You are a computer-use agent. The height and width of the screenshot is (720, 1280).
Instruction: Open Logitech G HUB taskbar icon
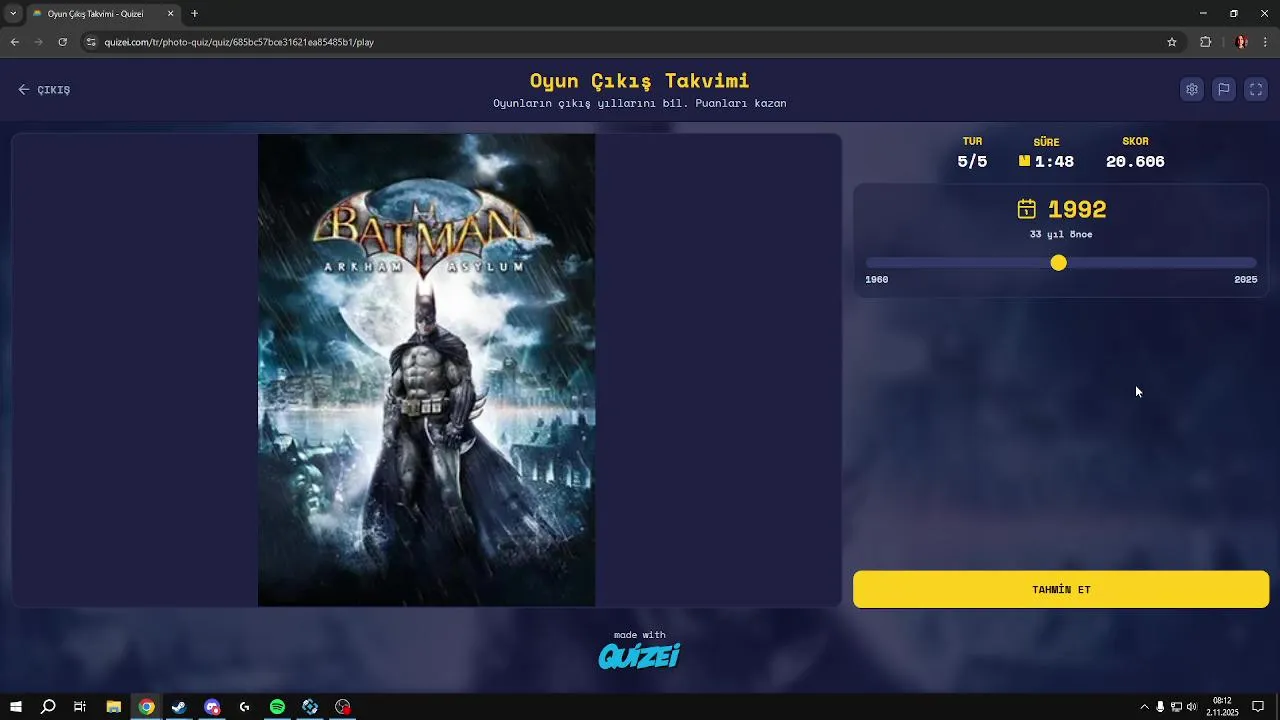(x=245, y=707)
